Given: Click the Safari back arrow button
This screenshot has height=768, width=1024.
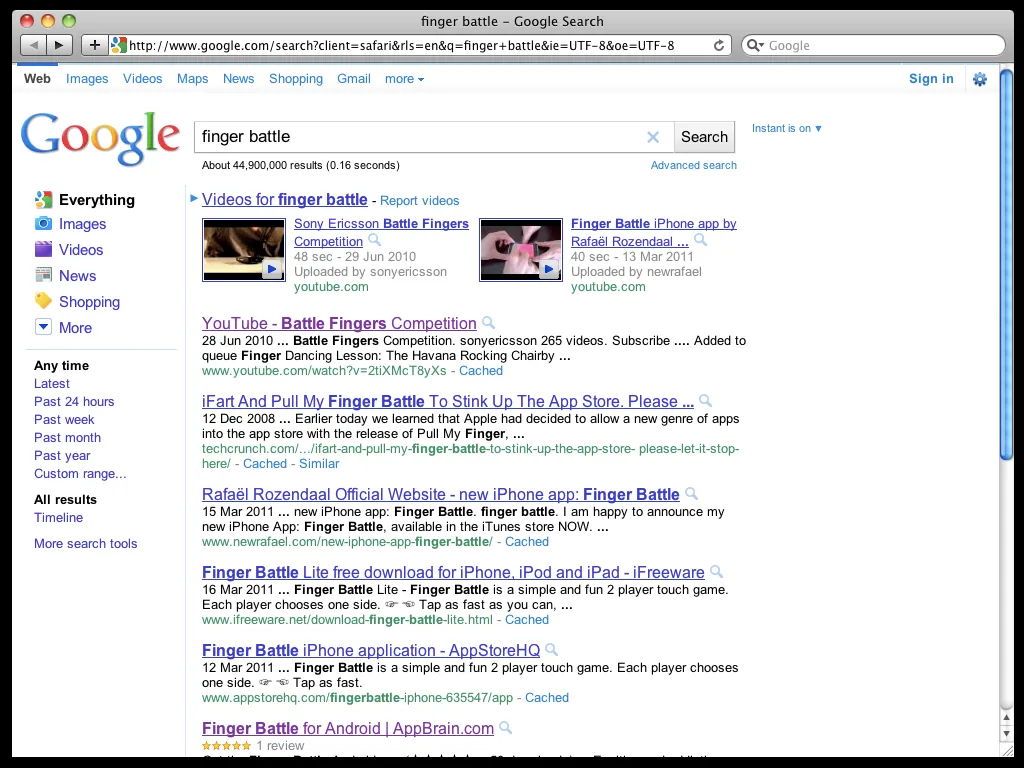Looking at the screenshot, I should point(34,45).
